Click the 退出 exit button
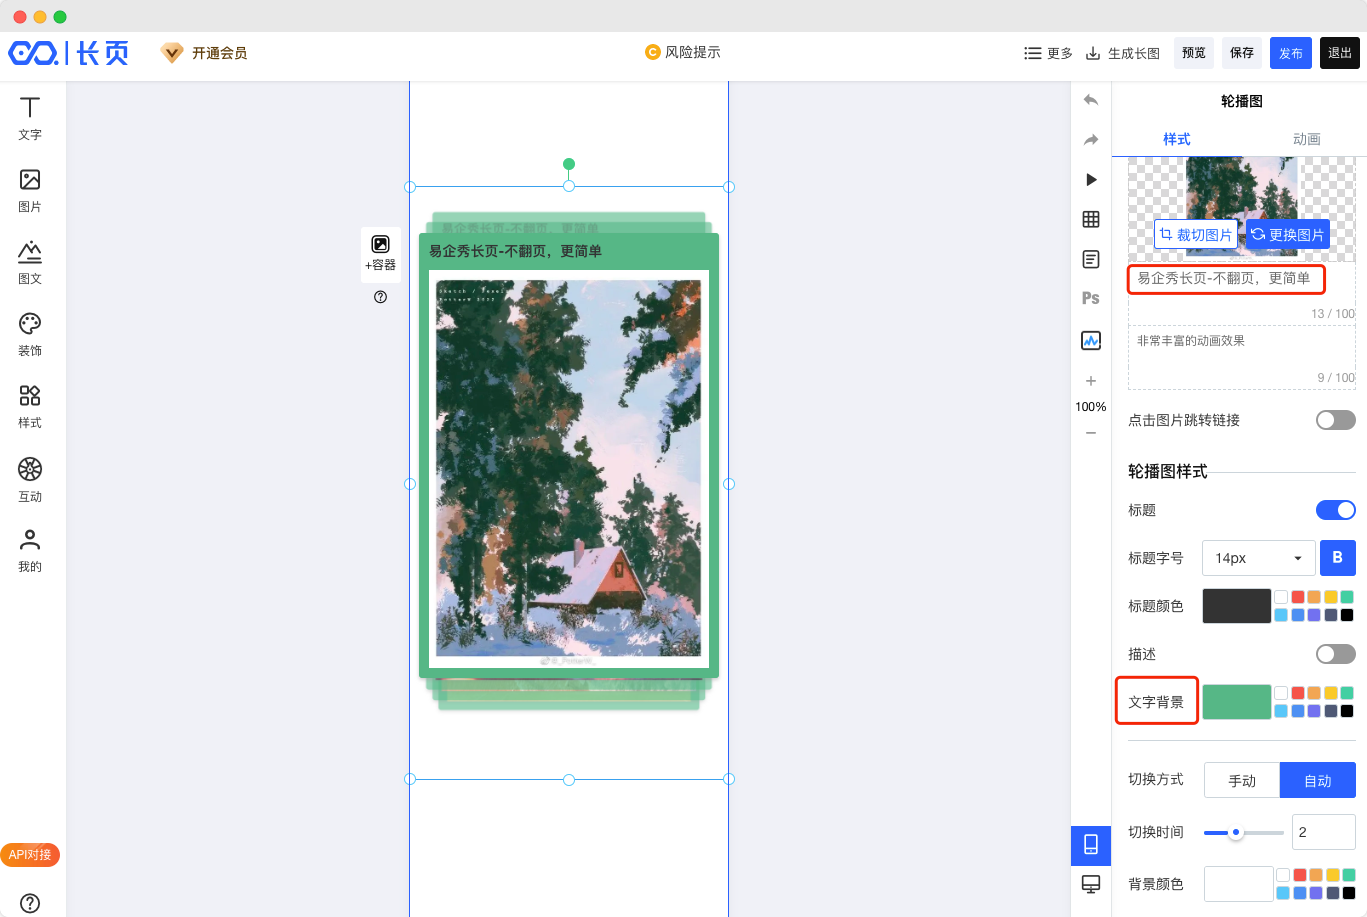The image size is (1367, 917). [x=1340, y=53]
